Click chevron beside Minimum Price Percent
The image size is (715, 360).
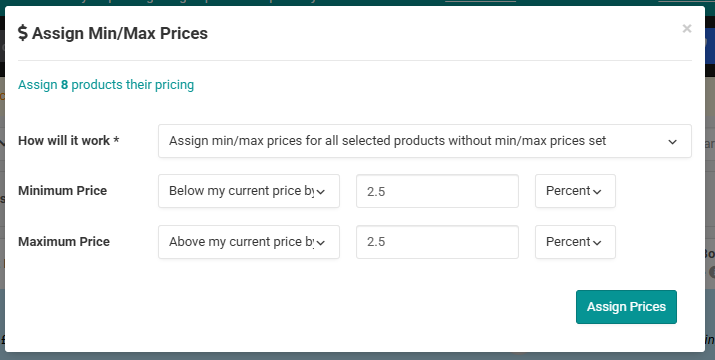[x=596, y=192]
